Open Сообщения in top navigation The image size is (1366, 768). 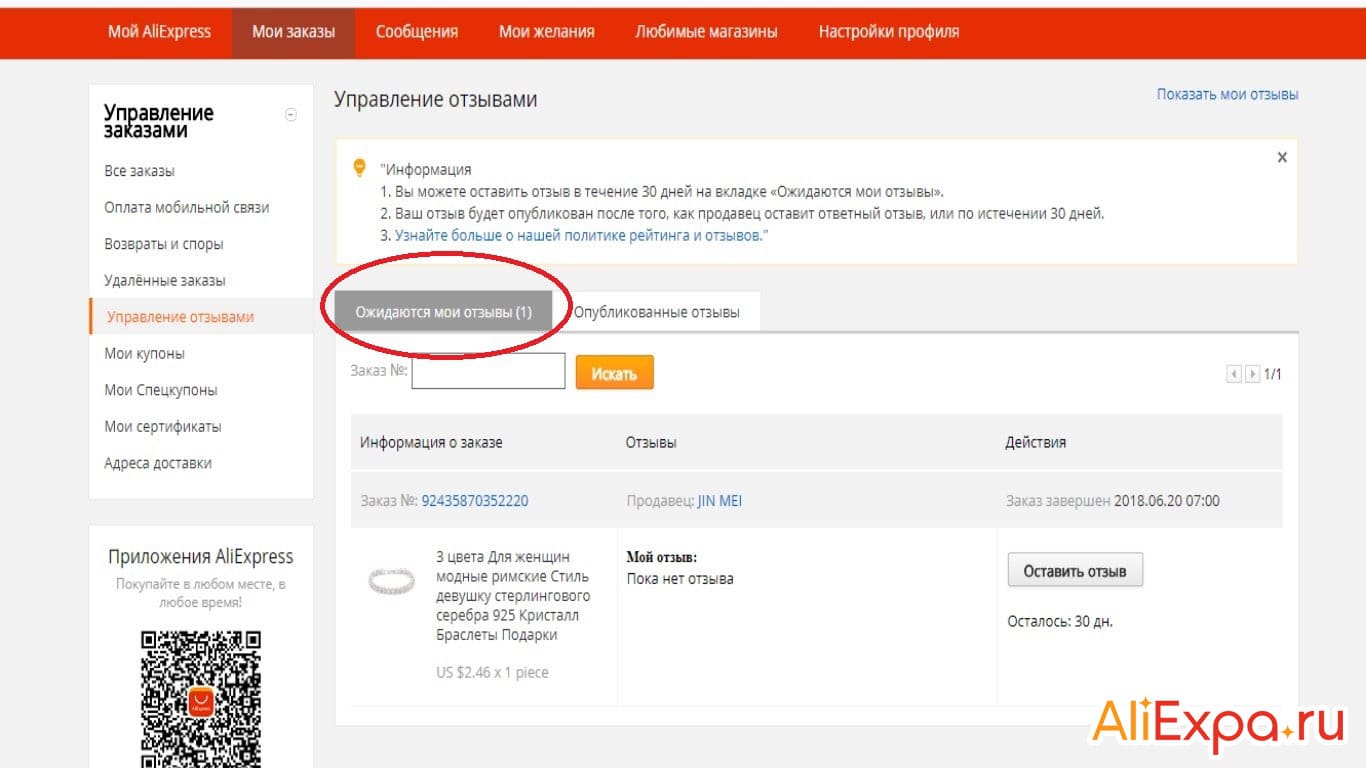point(417,32)
